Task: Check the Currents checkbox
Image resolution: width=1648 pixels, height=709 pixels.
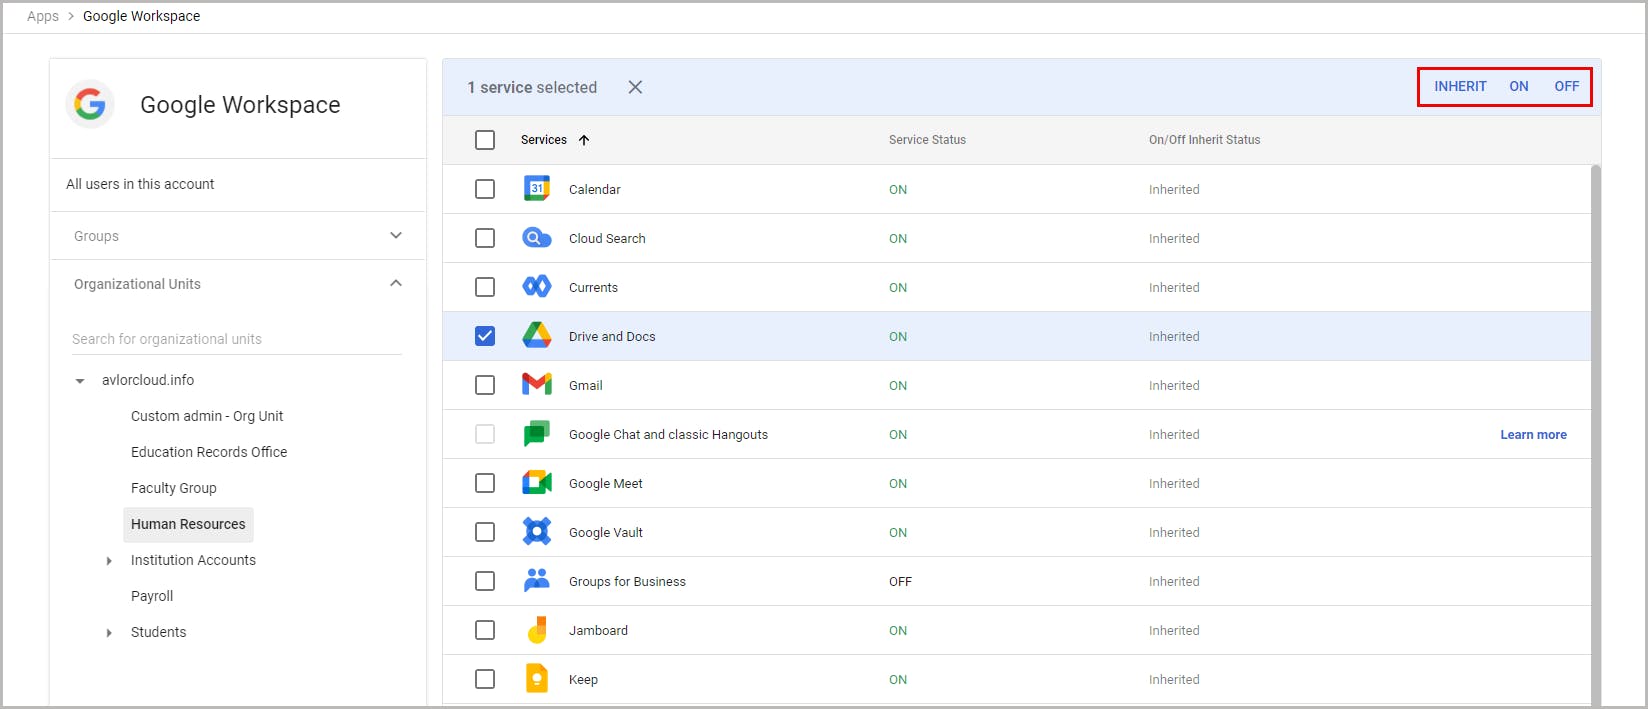Action: (x=485, y=287)
